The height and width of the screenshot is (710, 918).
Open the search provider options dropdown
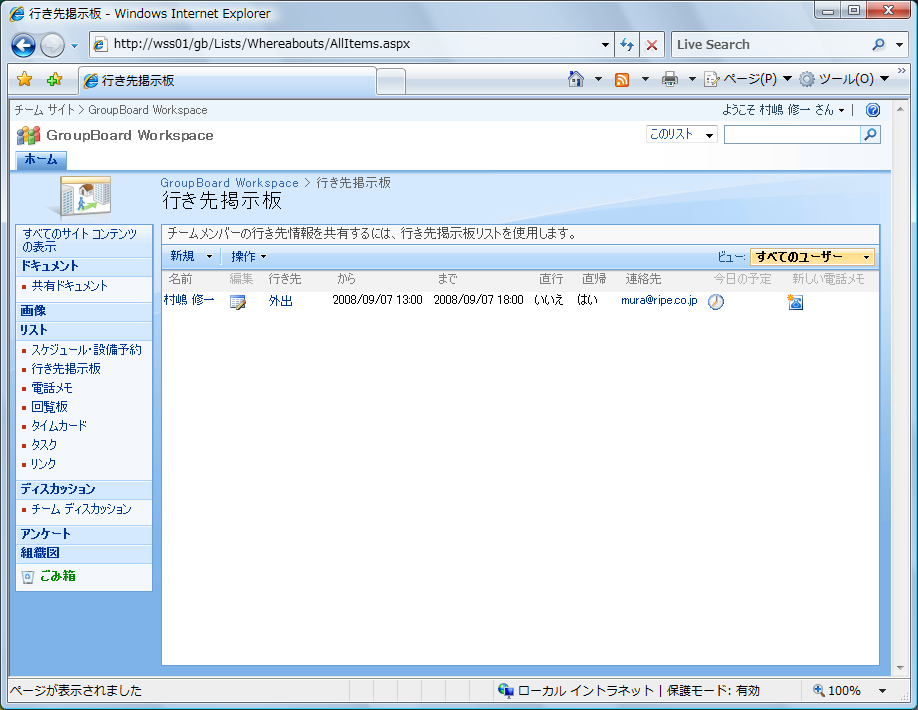(900, 44)
